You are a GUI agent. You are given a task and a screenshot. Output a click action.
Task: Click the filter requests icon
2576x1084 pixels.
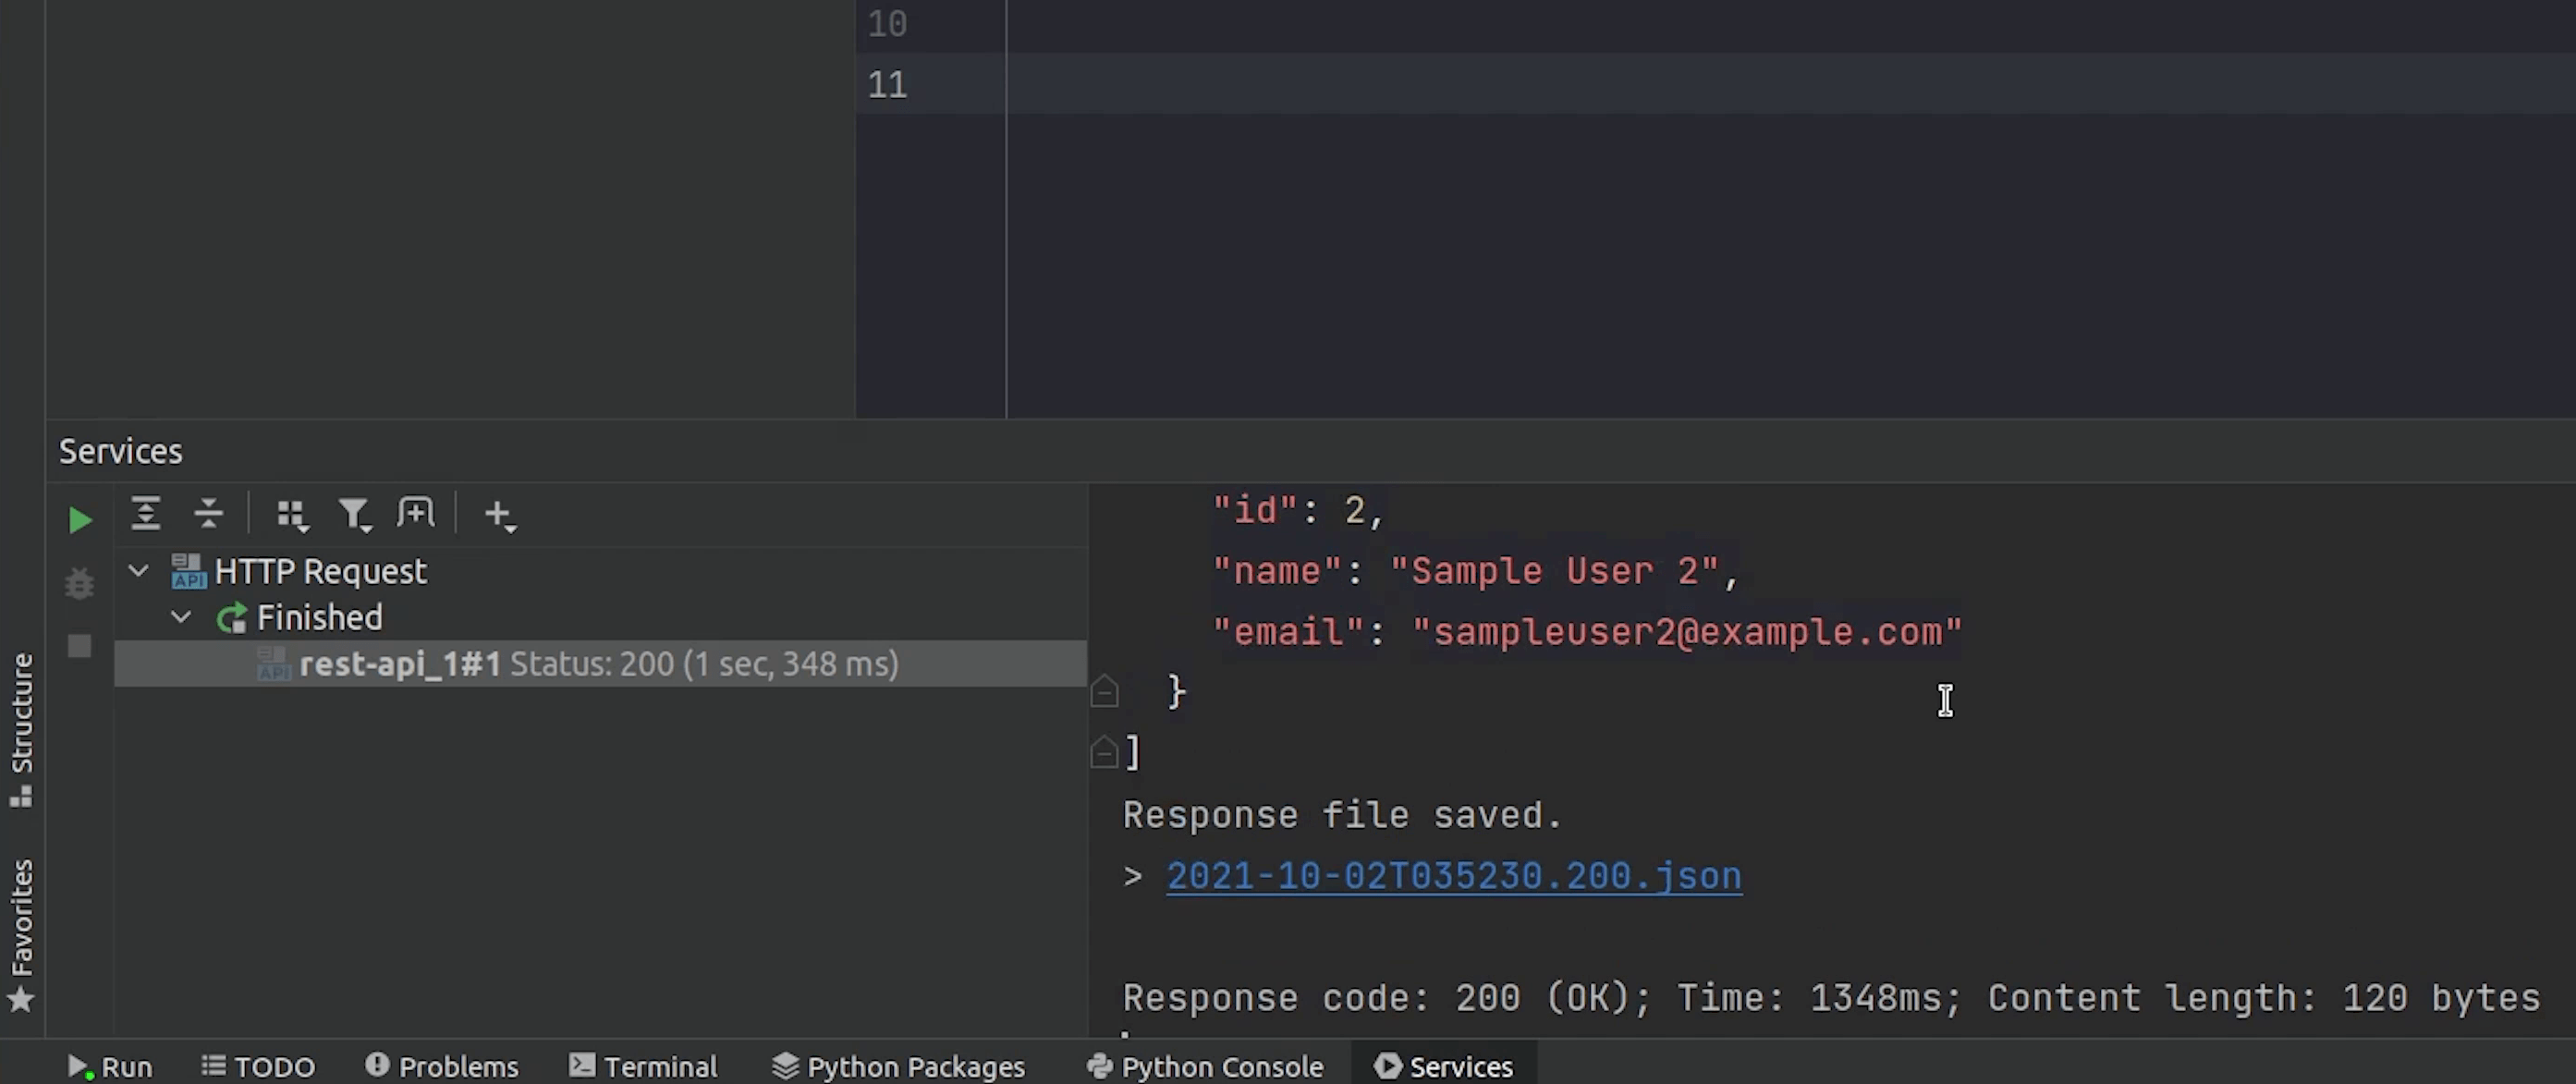point(355,514)
